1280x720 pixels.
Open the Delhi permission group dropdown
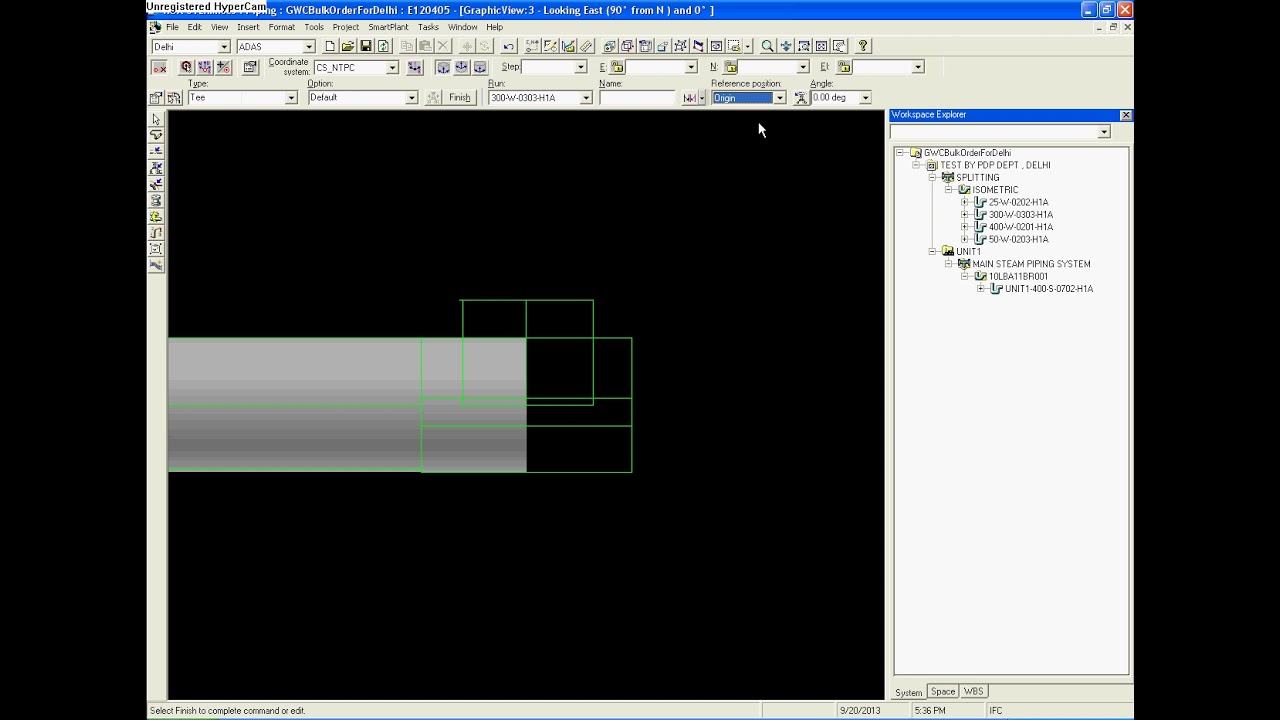[224, 47]
